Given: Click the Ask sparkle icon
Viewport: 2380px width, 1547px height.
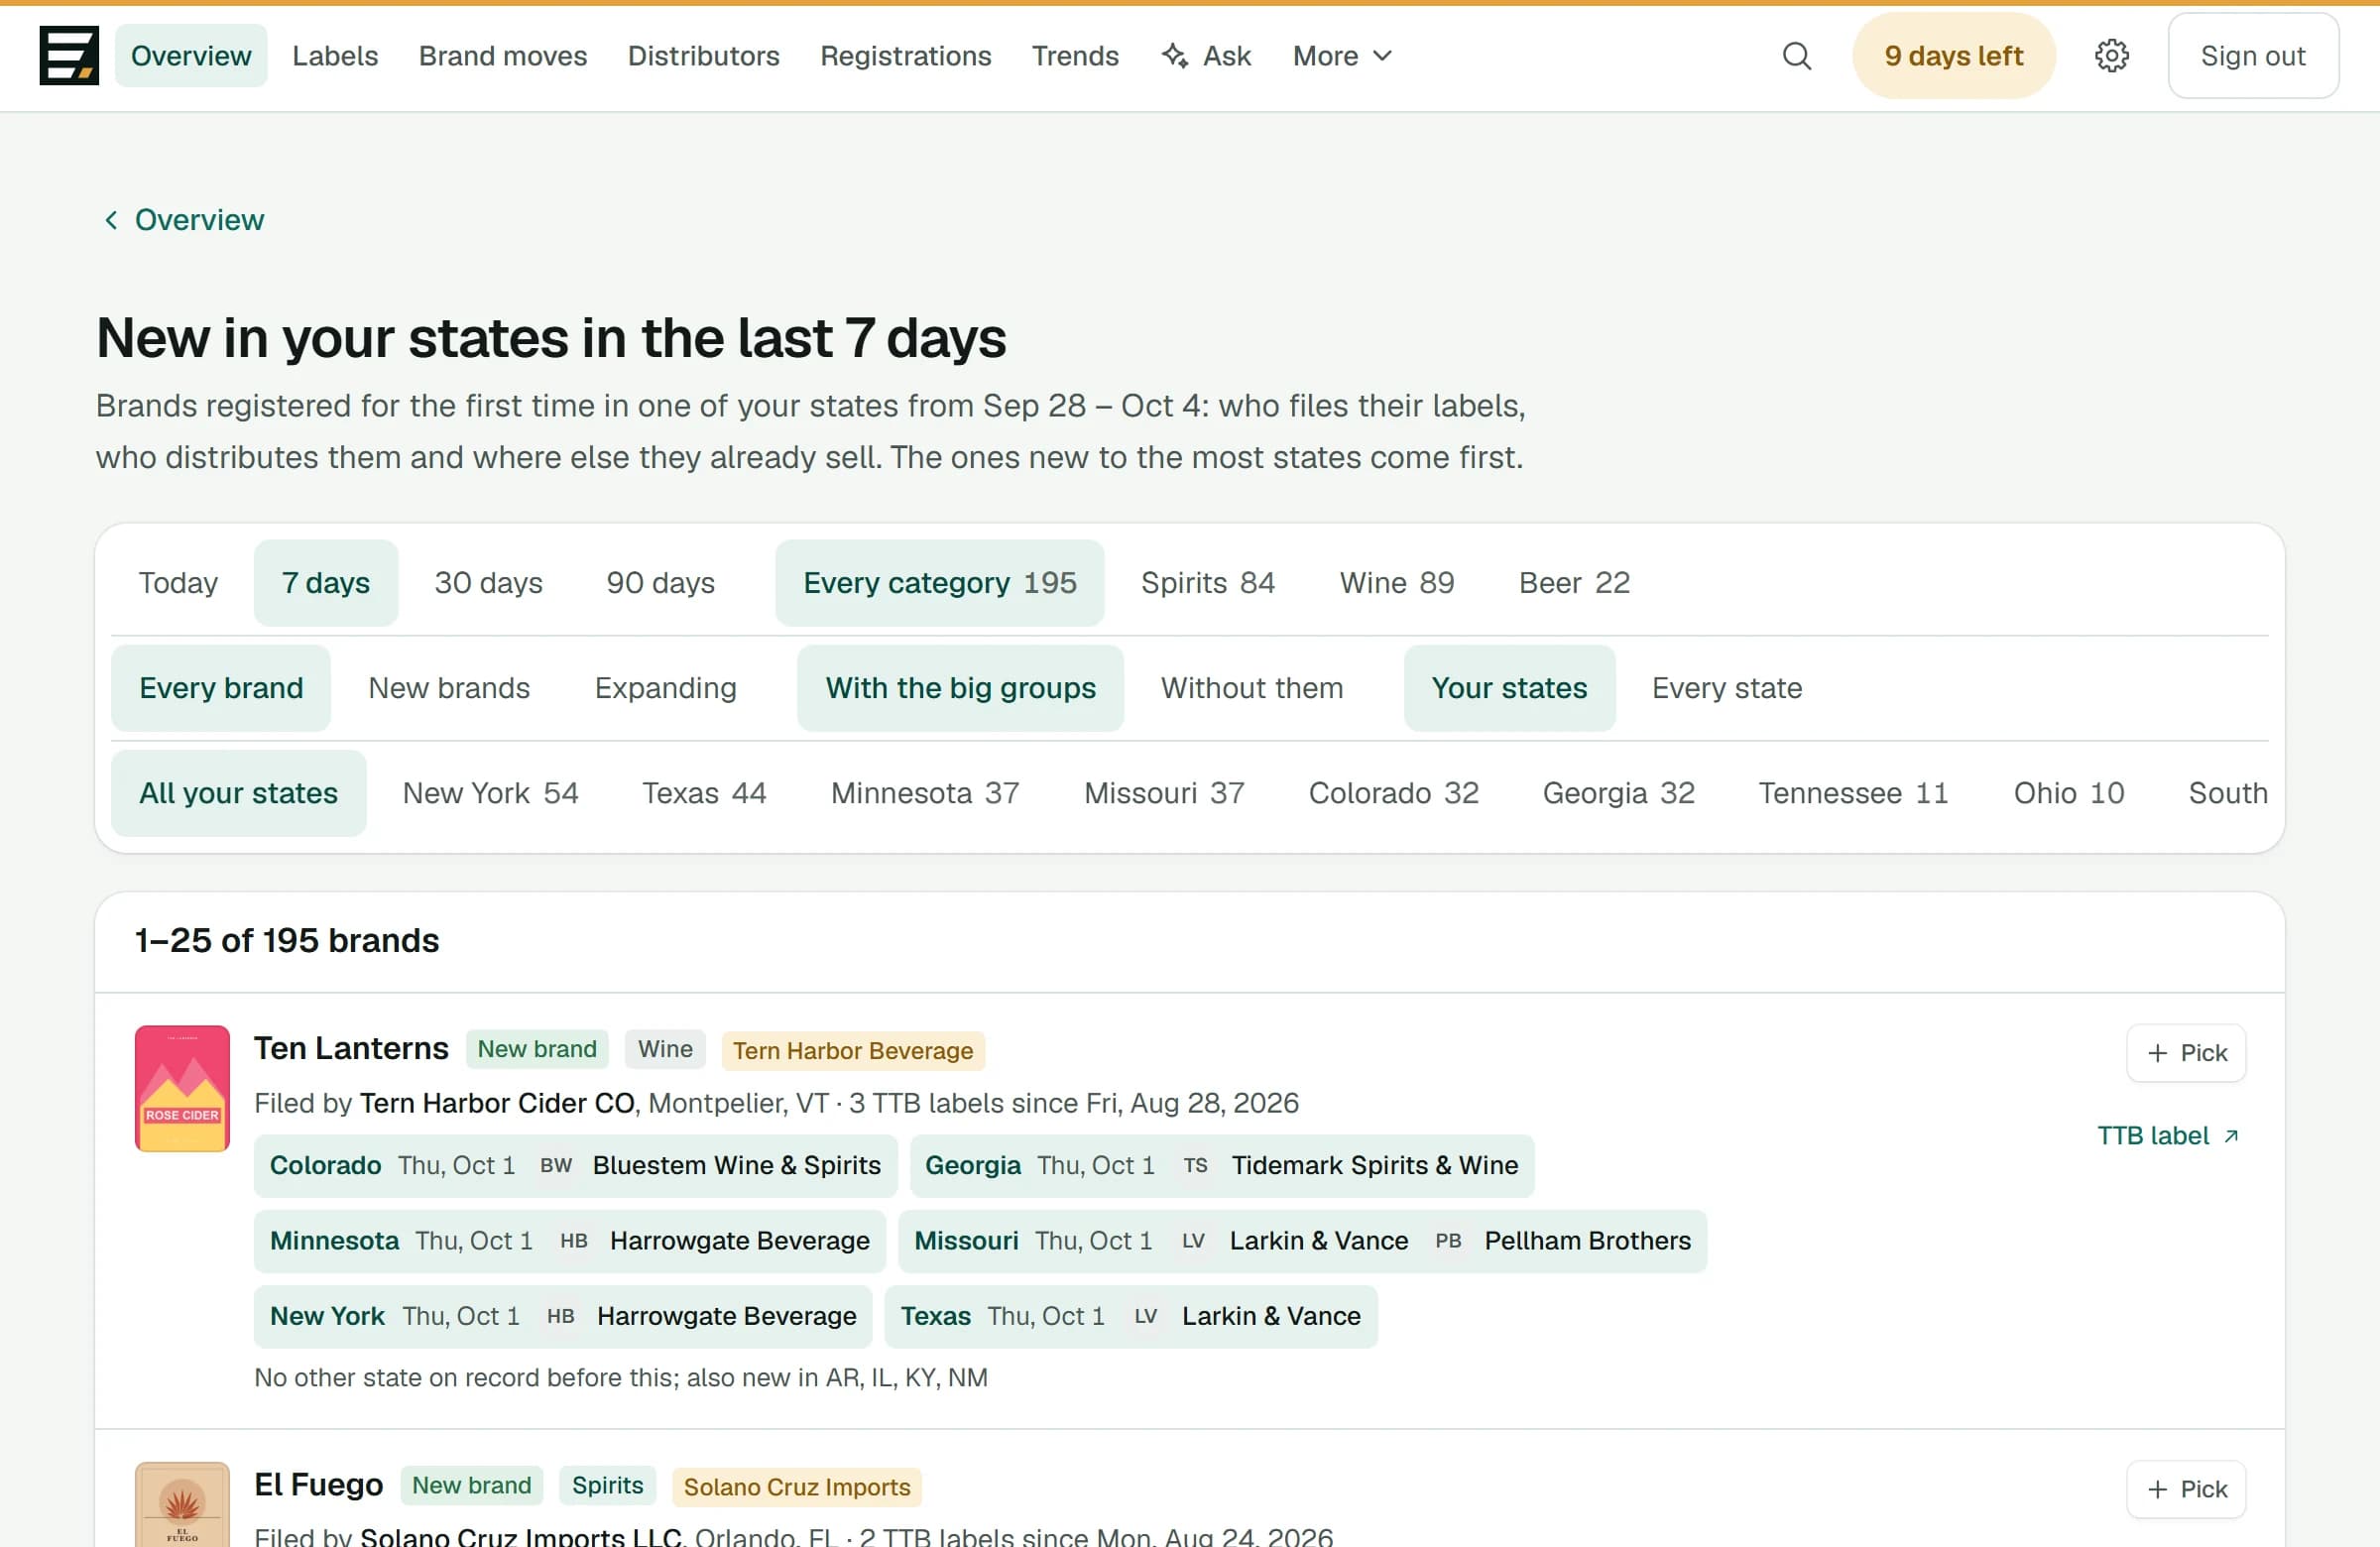Looking at the screenshot, I should coord(1175,56).
